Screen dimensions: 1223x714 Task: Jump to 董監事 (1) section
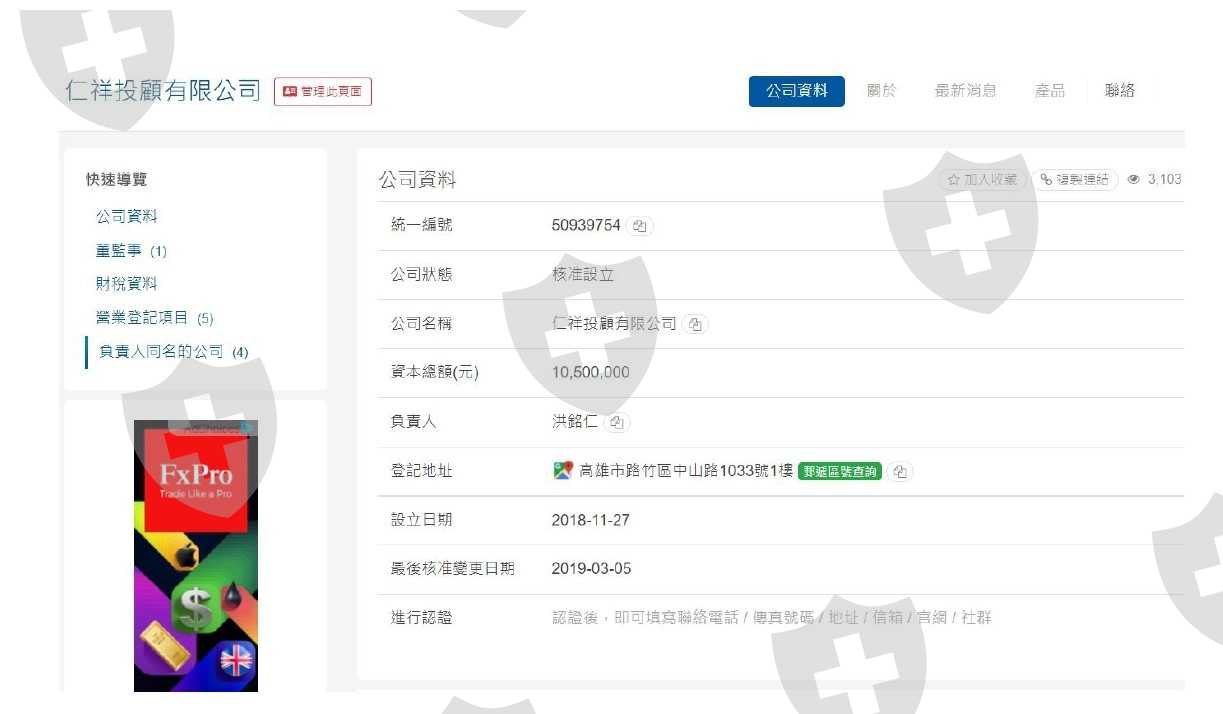pos(131,251)
